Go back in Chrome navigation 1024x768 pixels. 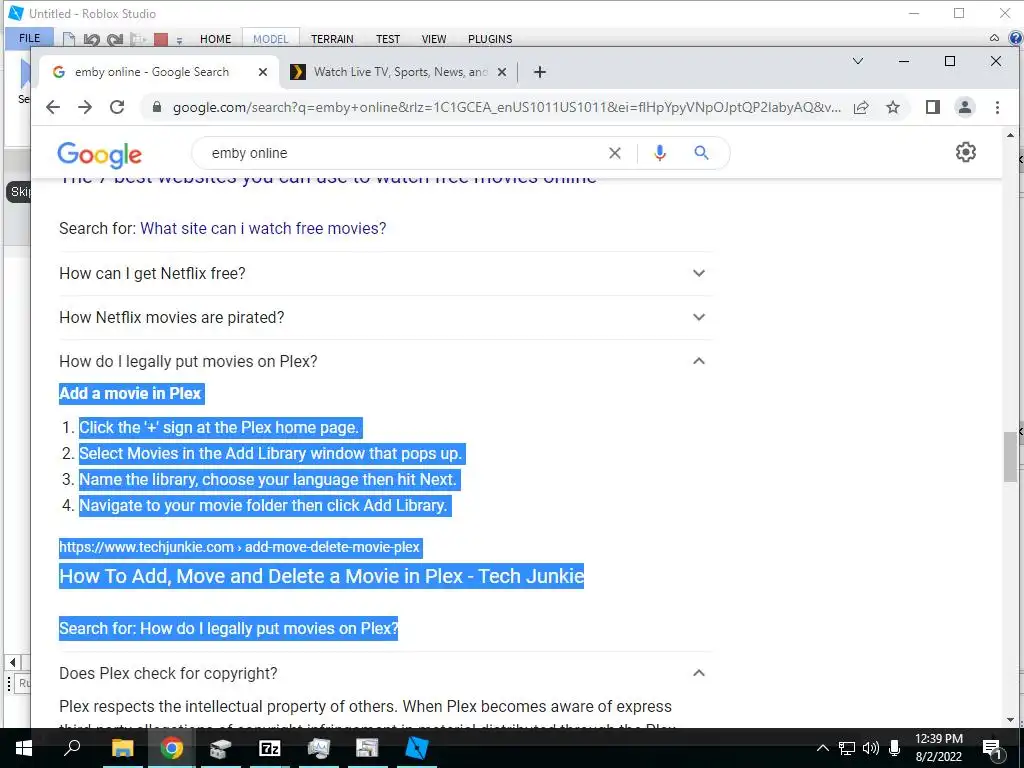pos(53,107)
